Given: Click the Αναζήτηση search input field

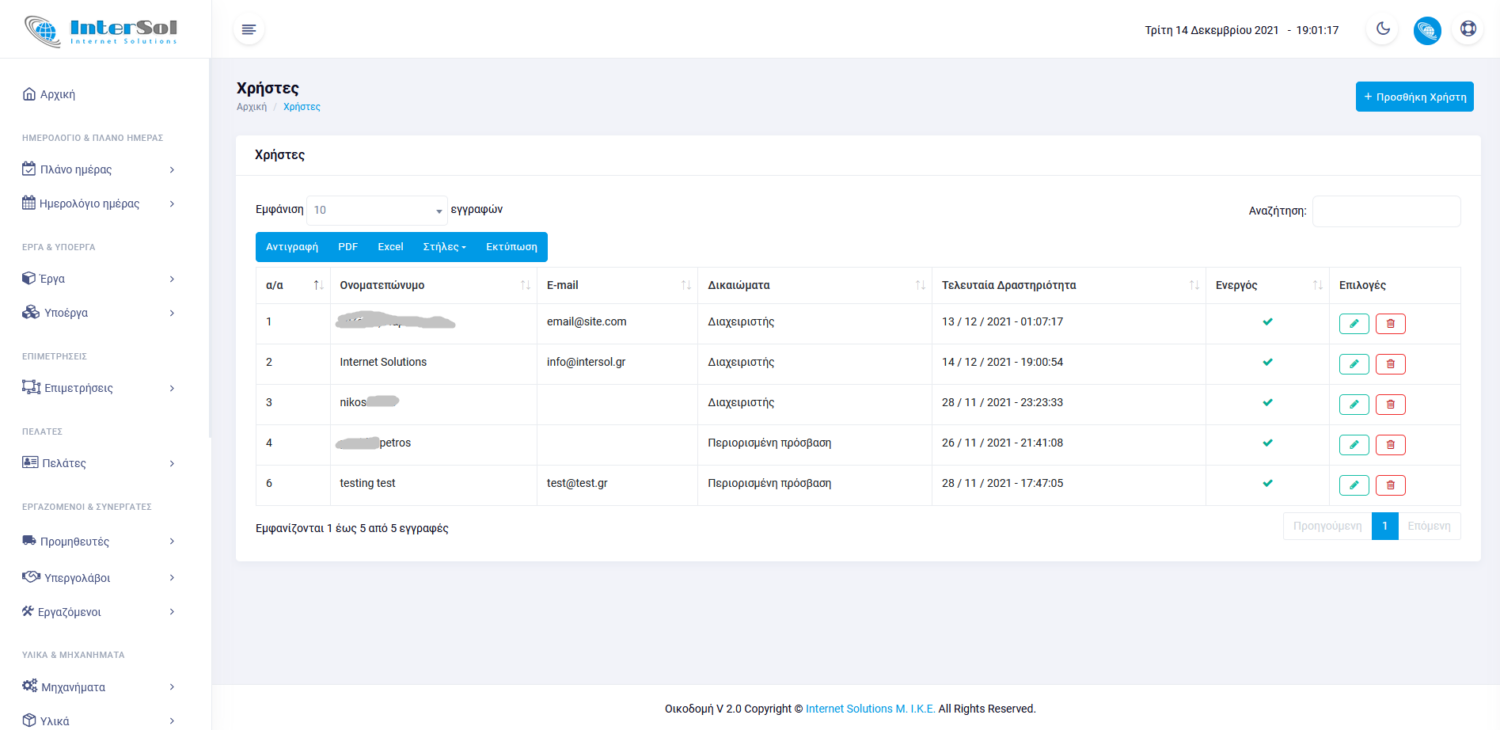Looking at the screenshot, I should pyautogui.click(x=1386, y=211).
